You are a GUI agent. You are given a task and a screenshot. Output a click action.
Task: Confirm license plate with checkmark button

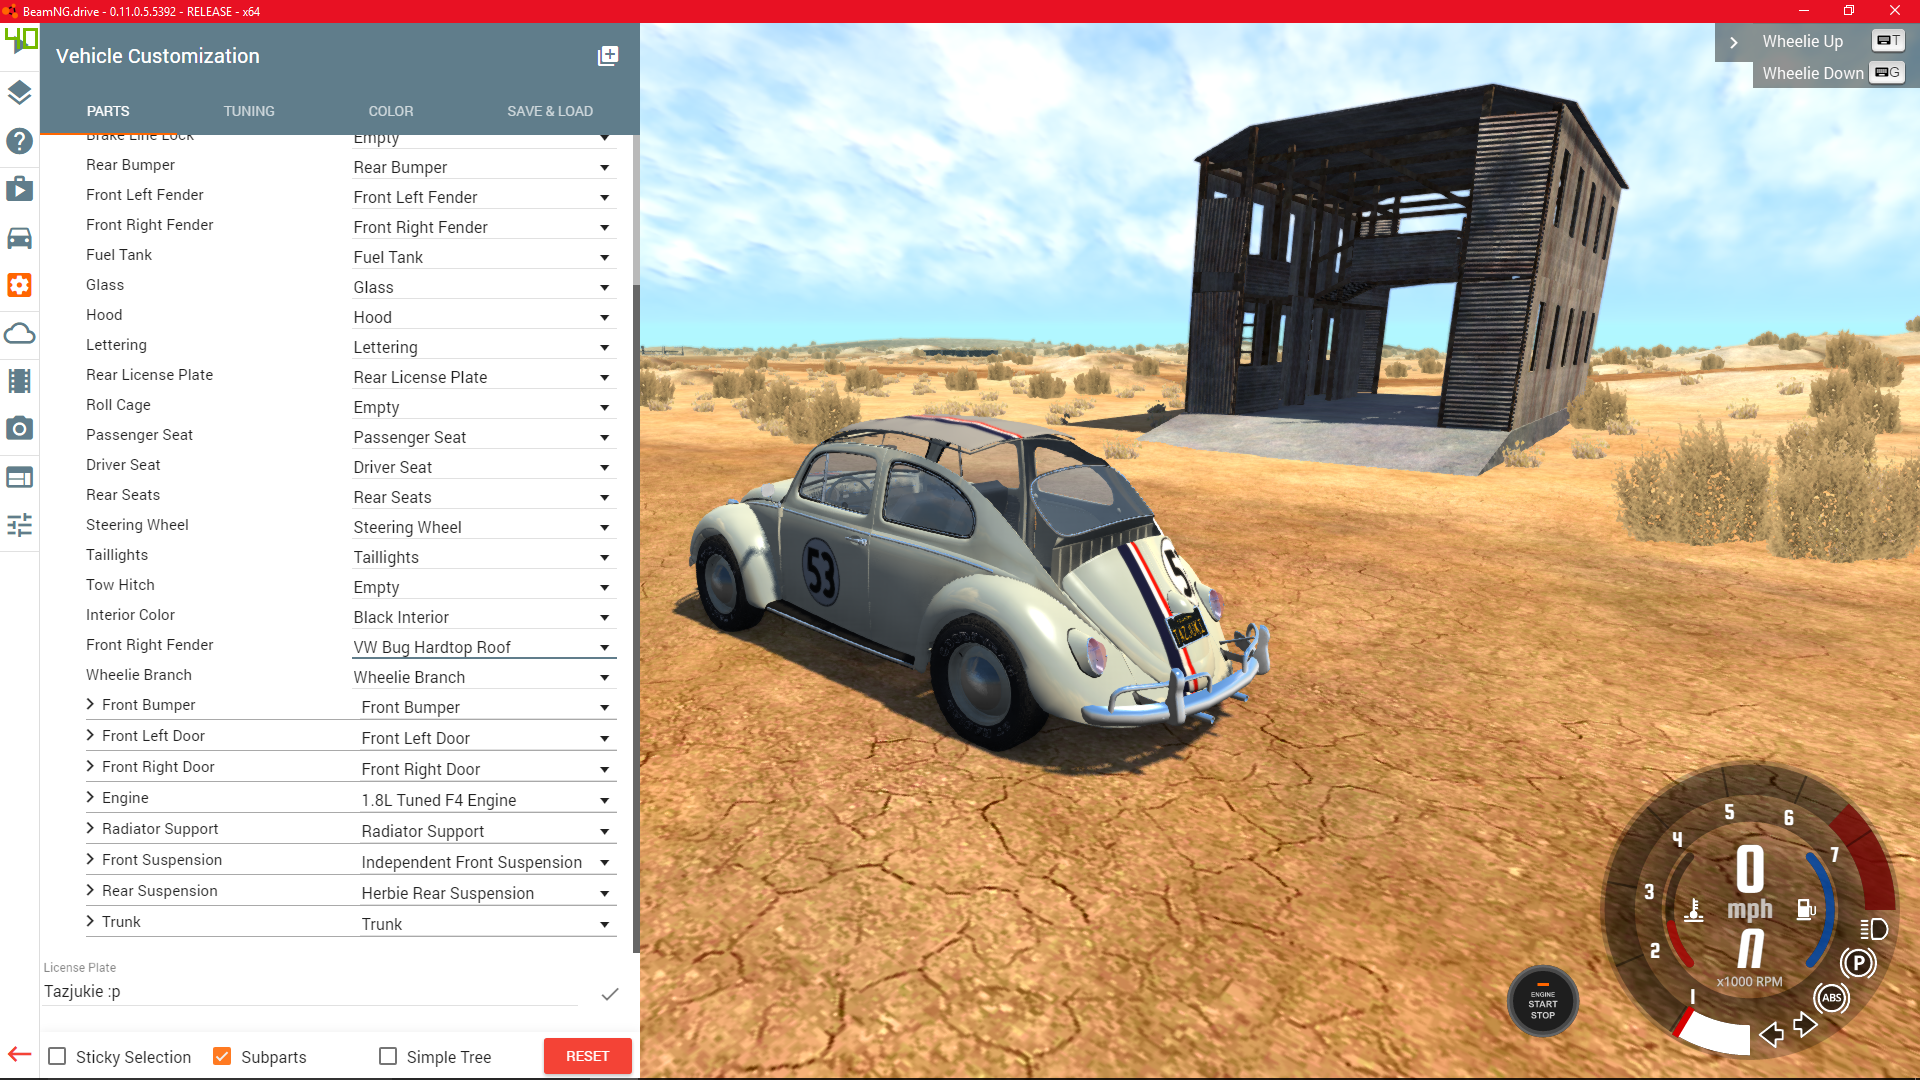pos(610,994)
